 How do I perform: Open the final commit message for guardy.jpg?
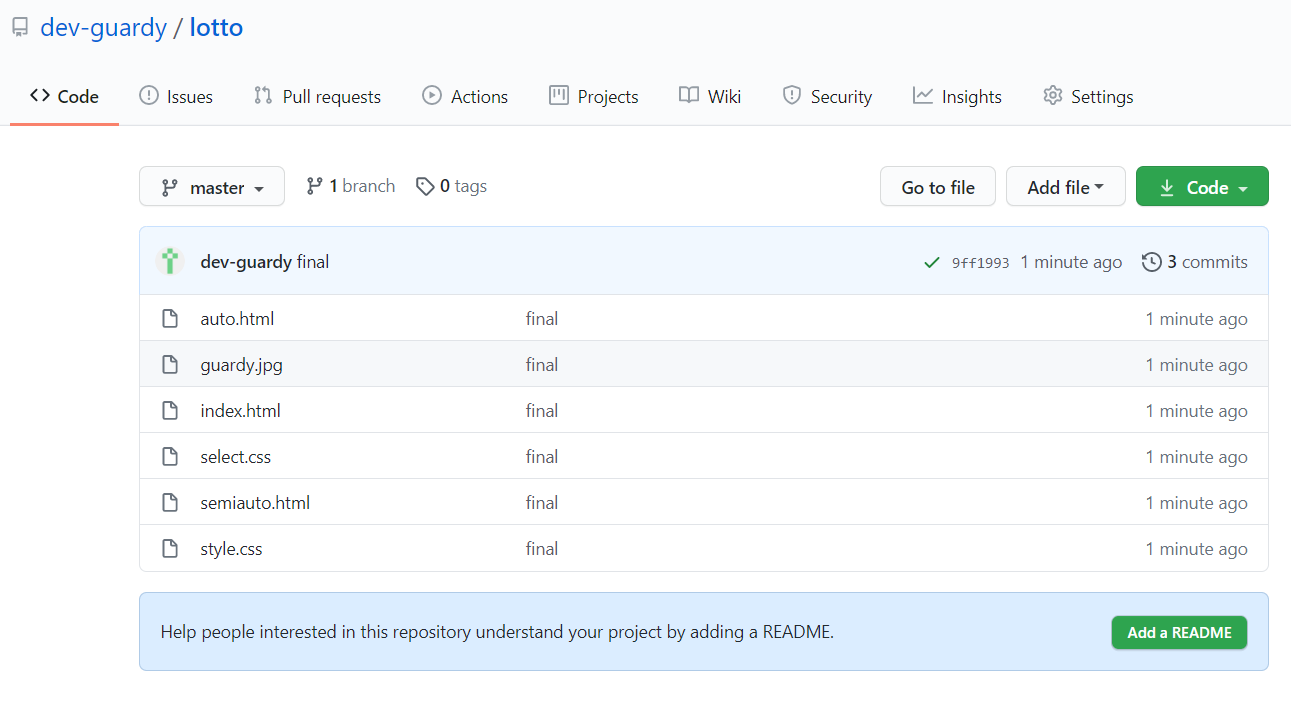click(x=542, y=365)
